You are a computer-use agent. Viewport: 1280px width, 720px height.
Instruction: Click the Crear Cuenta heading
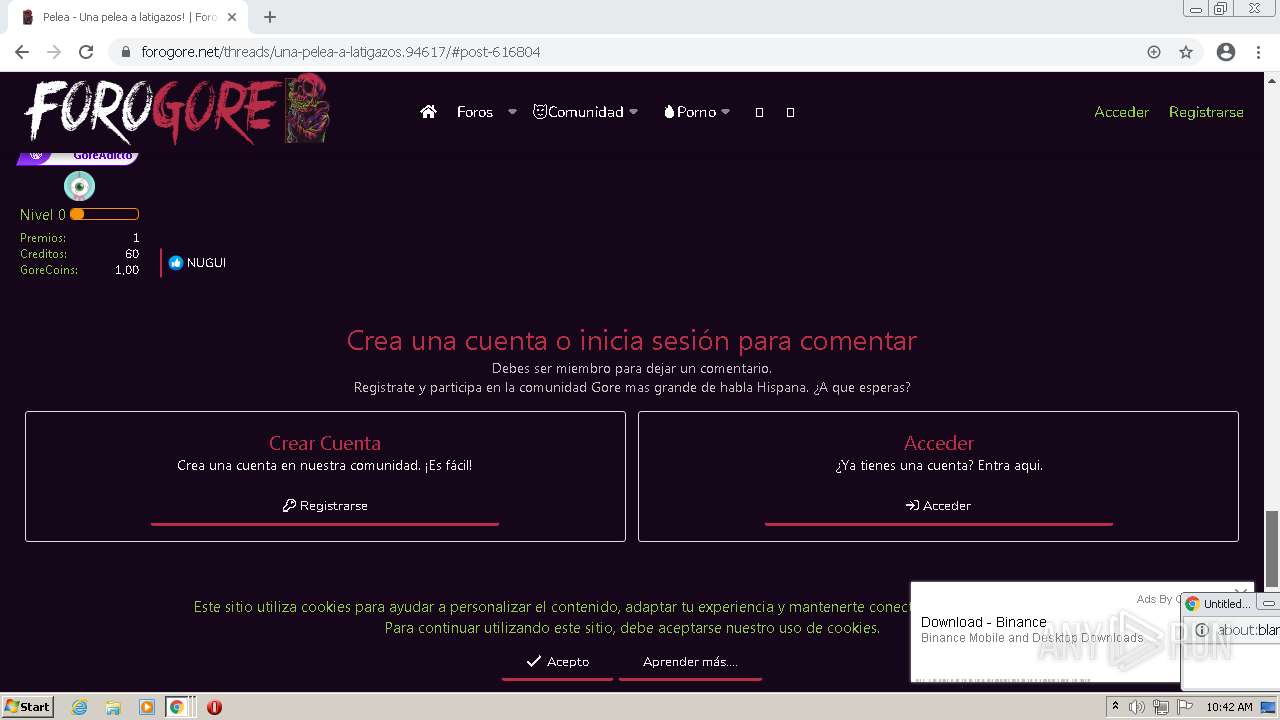click(325, 443)
